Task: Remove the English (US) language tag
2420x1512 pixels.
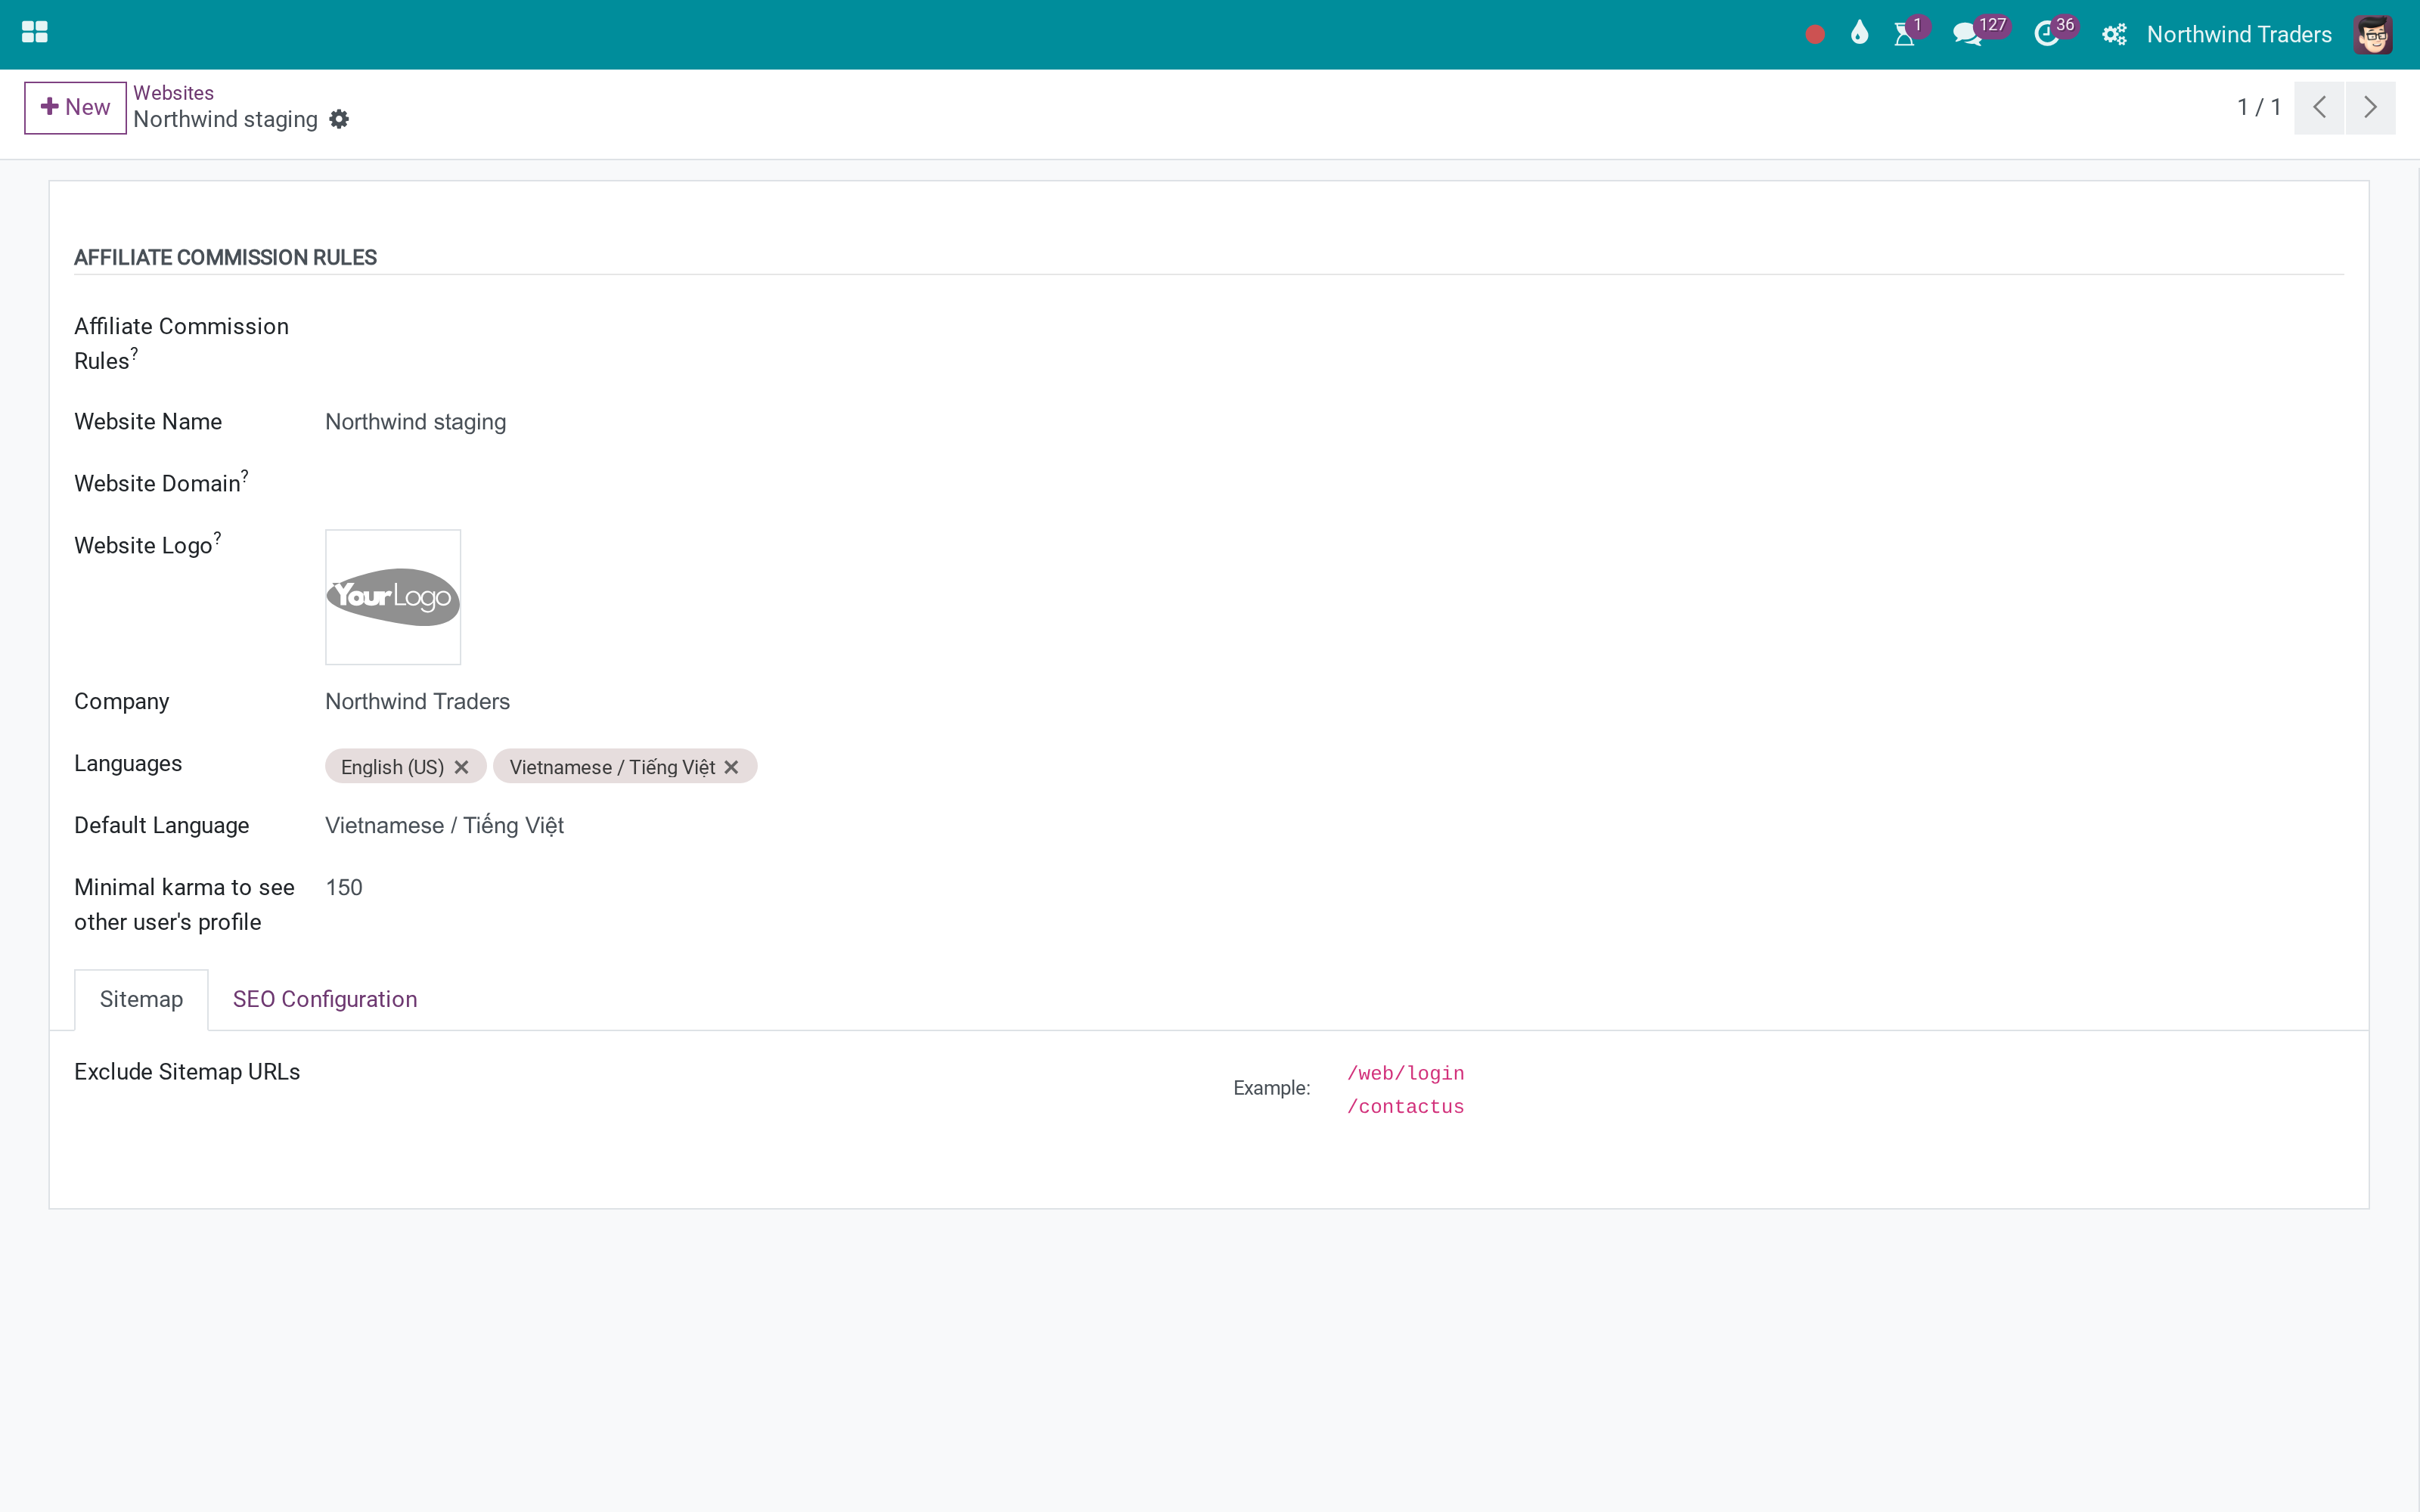Action: coord(461,767)
